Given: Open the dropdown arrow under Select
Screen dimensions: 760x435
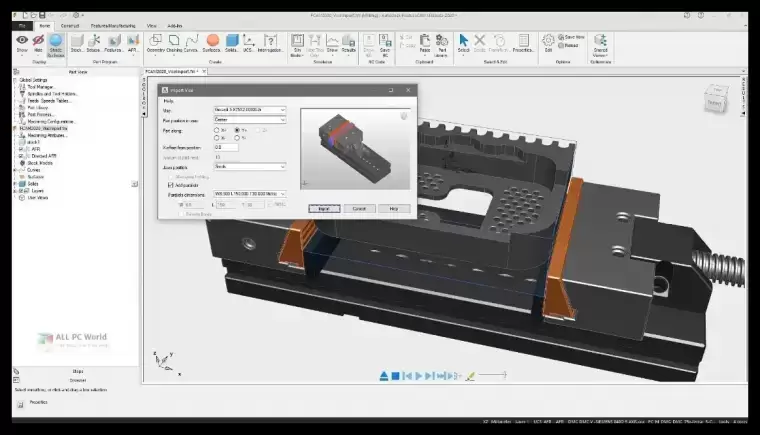Looking at the screenshot, I should pos(463,55).
